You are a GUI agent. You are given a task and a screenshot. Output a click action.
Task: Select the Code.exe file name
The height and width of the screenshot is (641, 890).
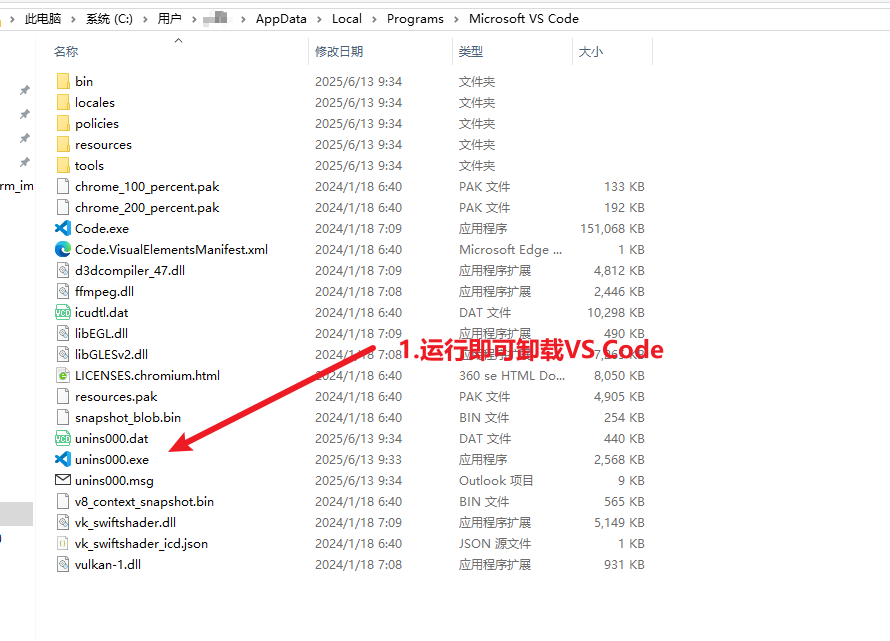[x=102, y=228]
